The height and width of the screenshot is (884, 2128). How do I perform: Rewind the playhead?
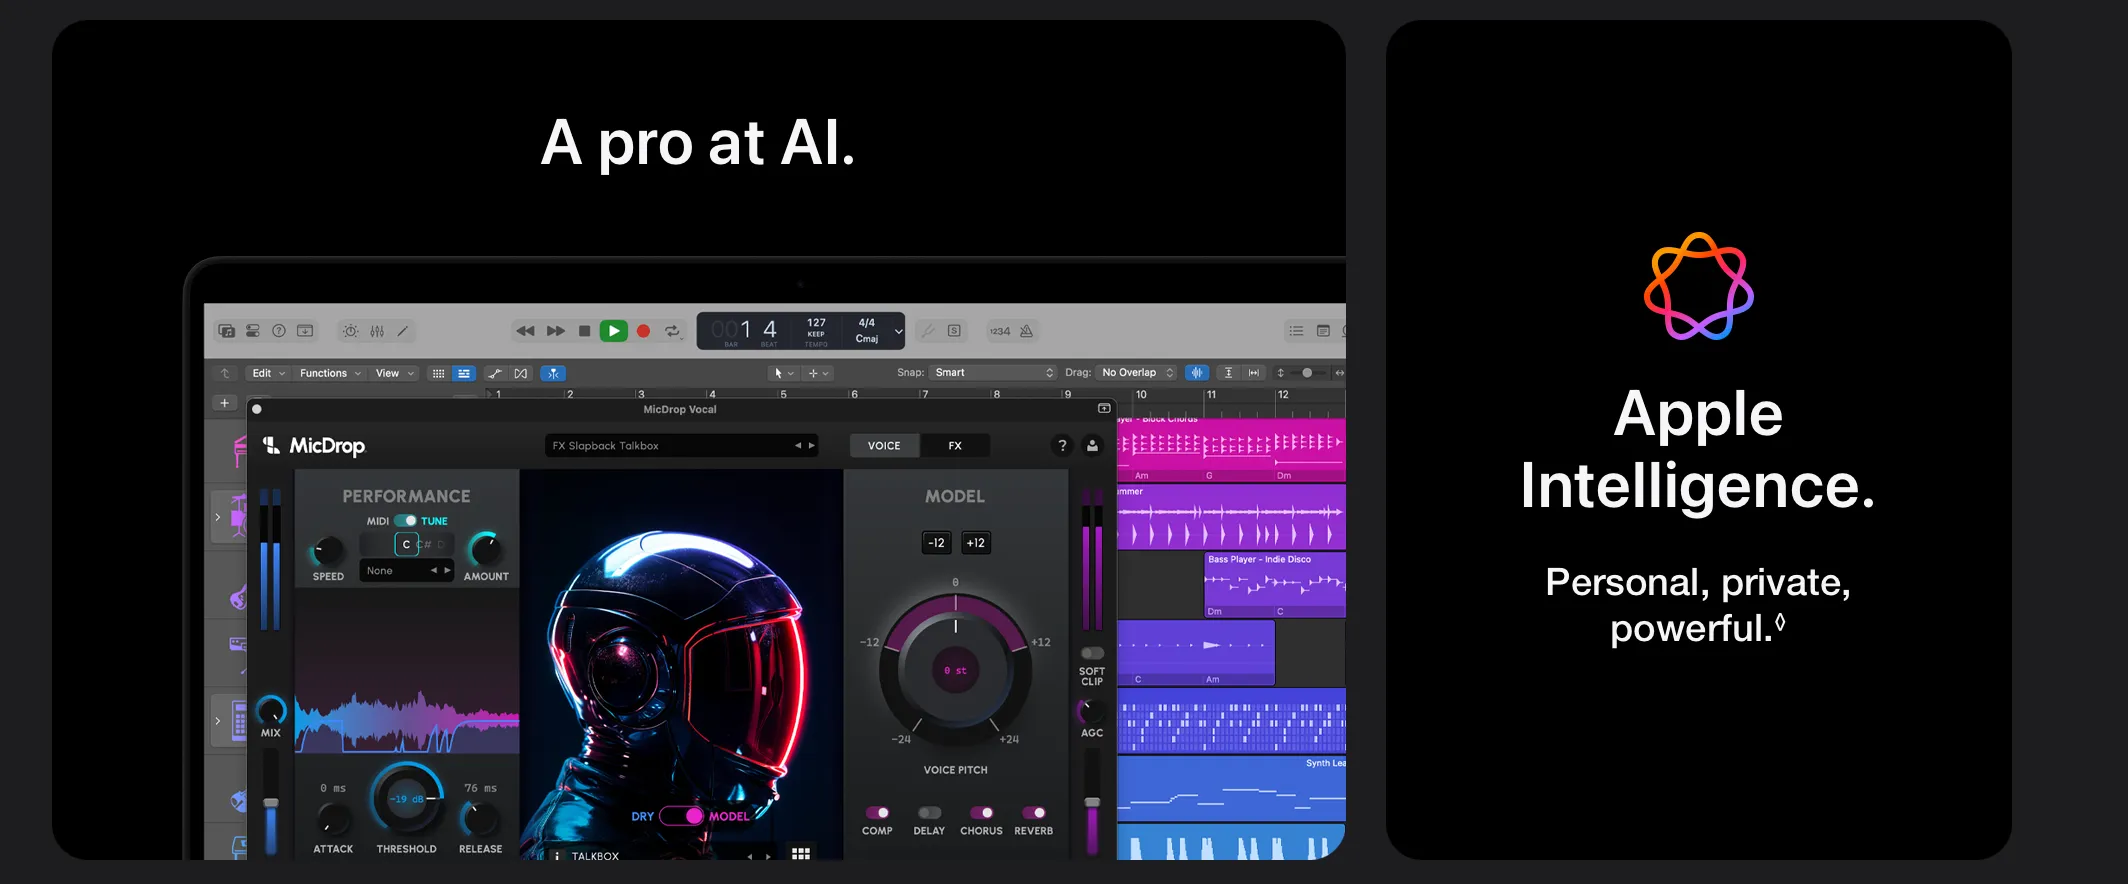525,331
